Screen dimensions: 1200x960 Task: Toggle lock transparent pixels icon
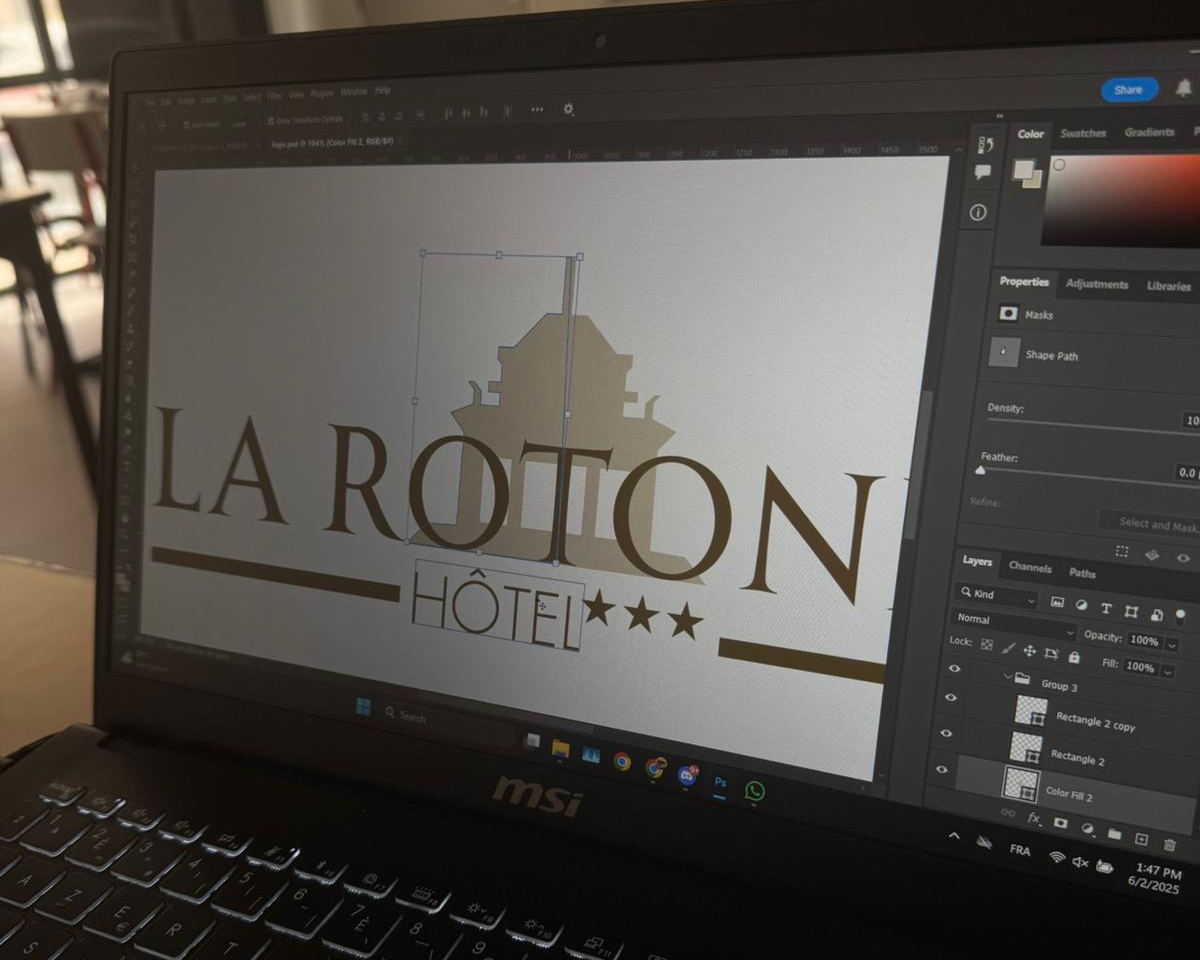pos(987,645)
